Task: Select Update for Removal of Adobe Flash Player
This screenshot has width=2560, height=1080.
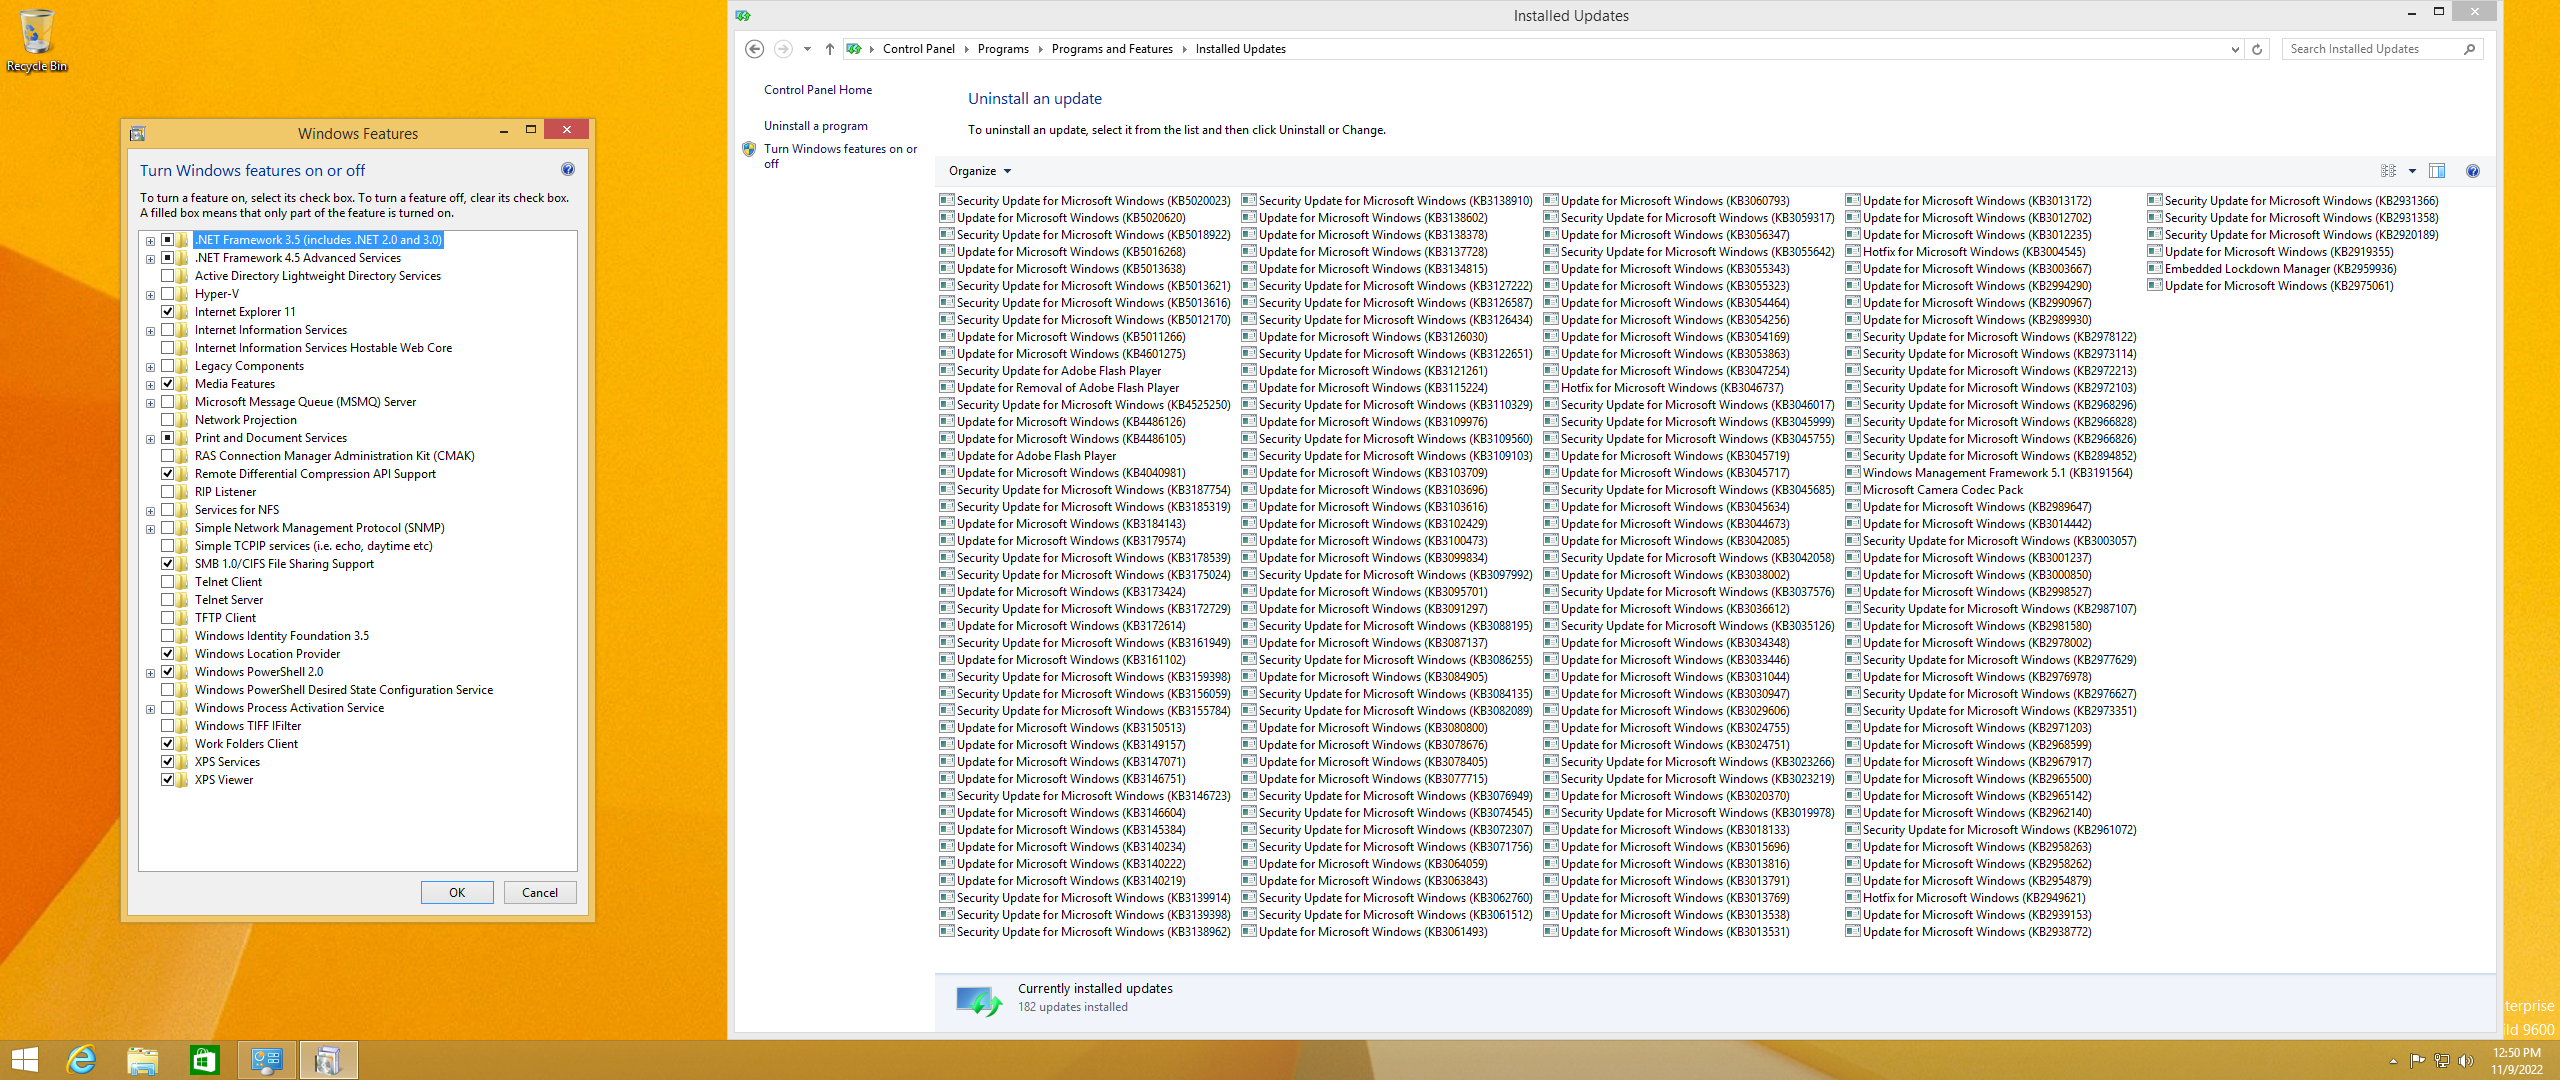Action: pos(1059,388)
